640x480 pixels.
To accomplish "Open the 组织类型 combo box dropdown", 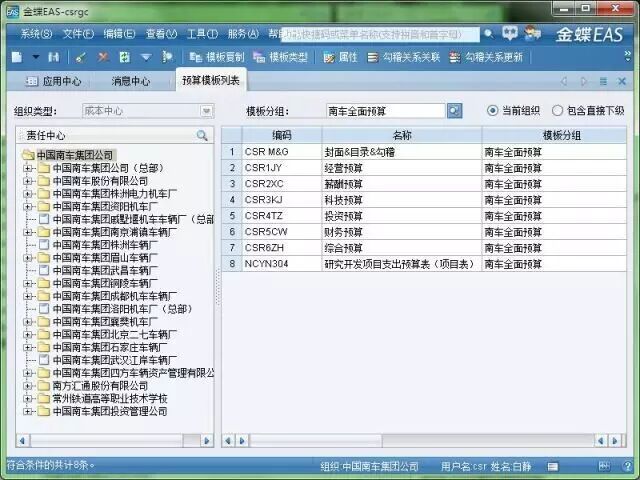I will pos(207,111).
